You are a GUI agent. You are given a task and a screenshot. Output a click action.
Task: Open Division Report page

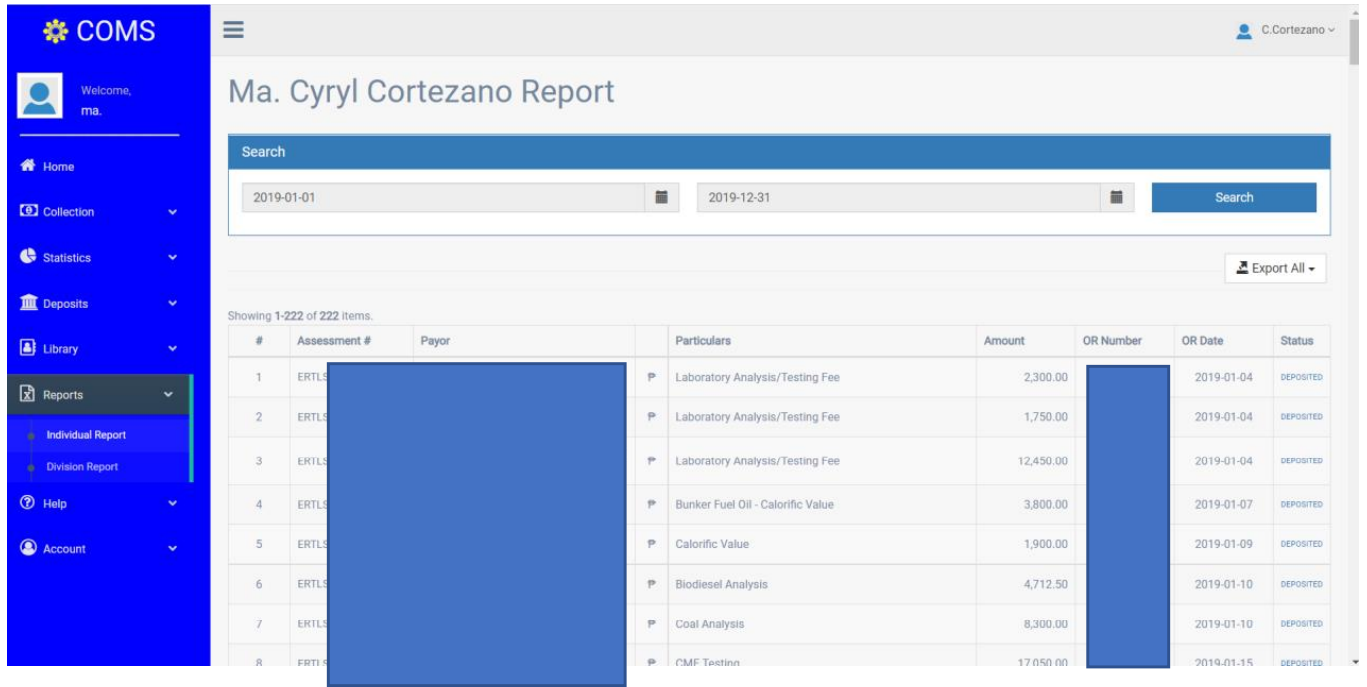82,467
